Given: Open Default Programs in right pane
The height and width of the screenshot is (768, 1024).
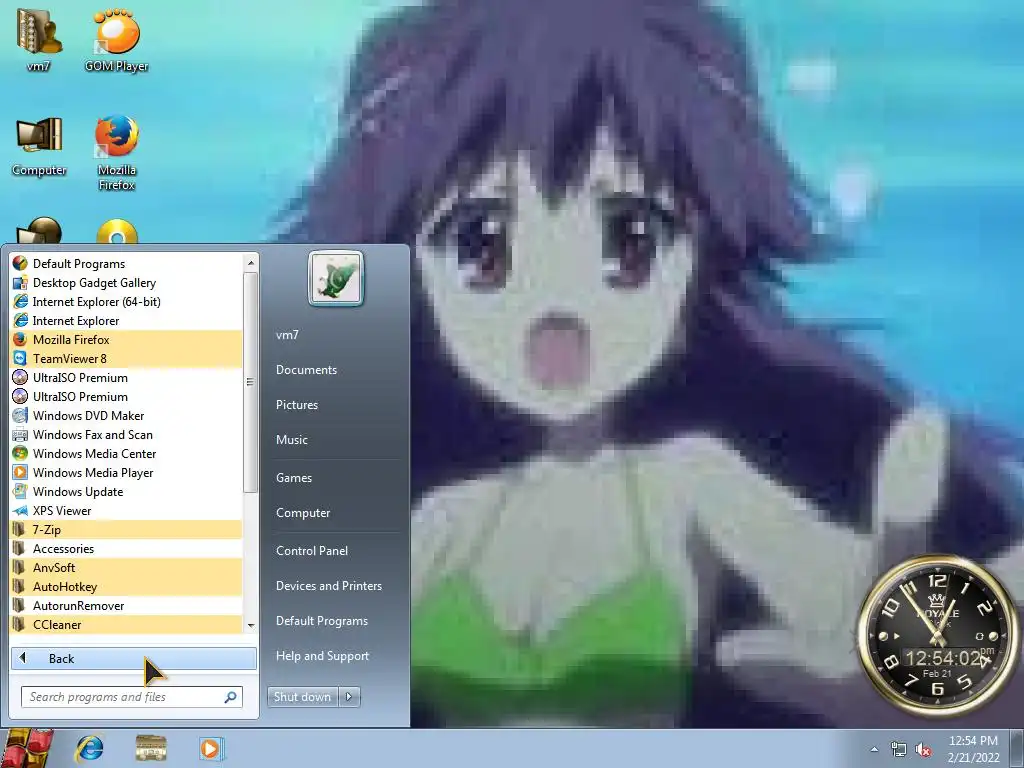Looking at the screenshot, I should [322, 621].
